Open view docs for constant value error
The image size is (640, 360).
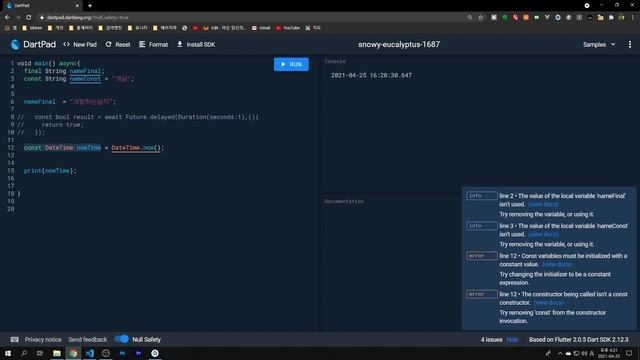click(557, 264)
